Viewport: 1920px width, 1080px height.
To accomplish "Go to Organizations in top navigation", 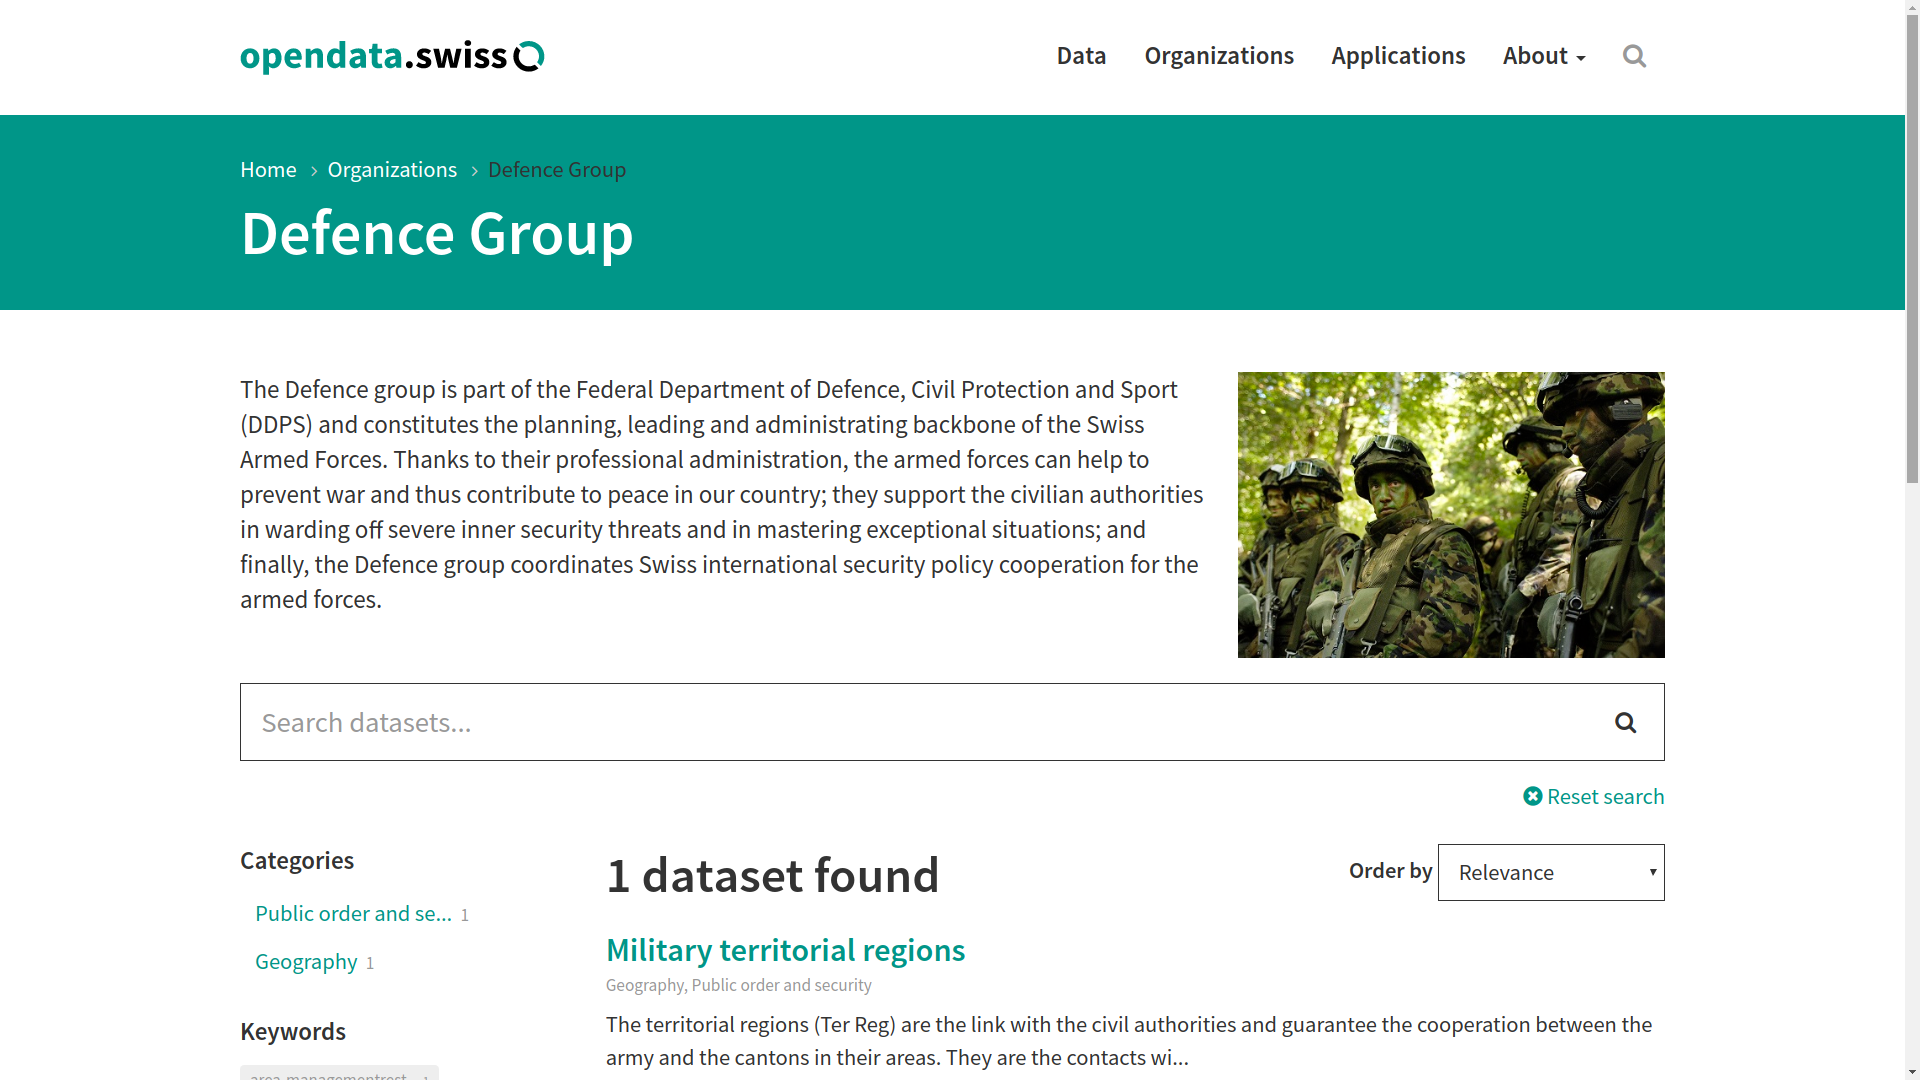I will click(1218, 56).
